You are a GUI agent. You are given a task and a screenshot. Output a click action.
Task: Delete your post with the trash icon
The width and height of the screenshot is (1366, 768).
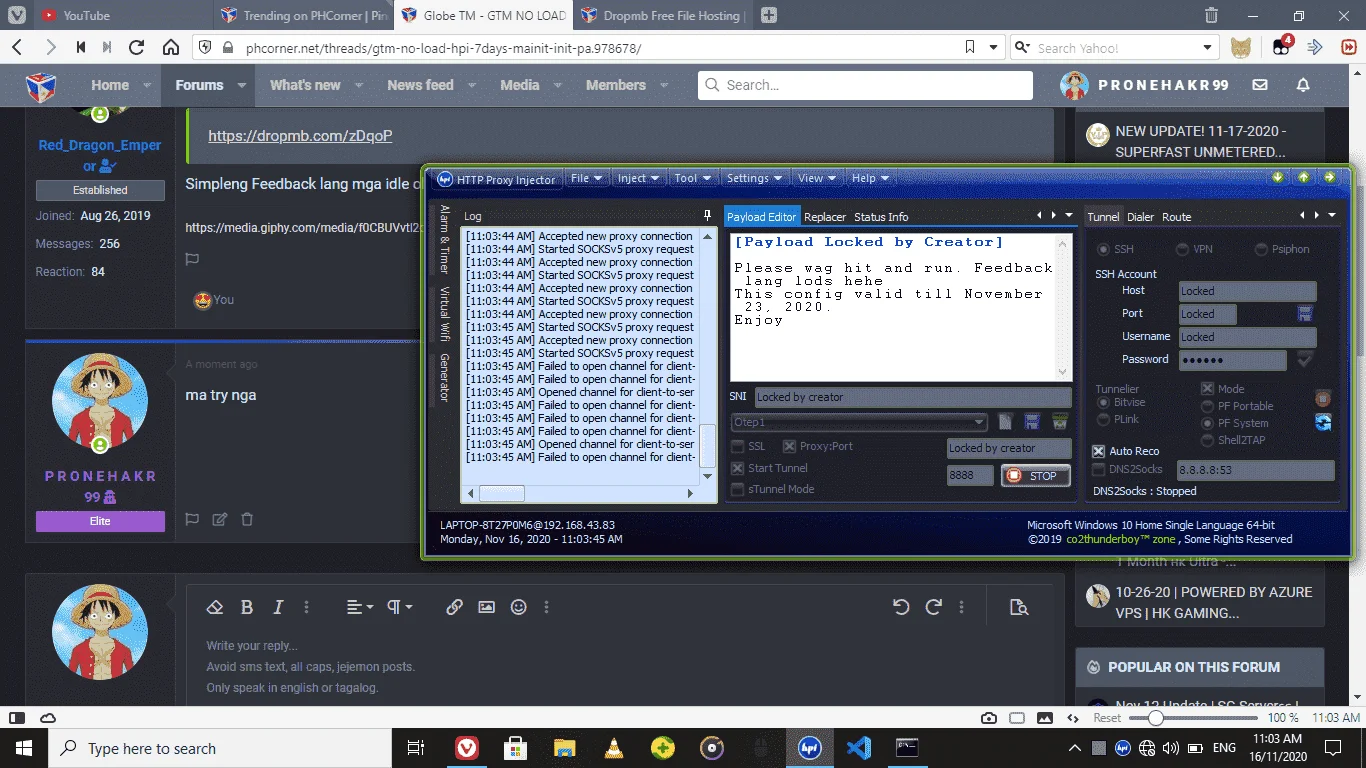247,519
